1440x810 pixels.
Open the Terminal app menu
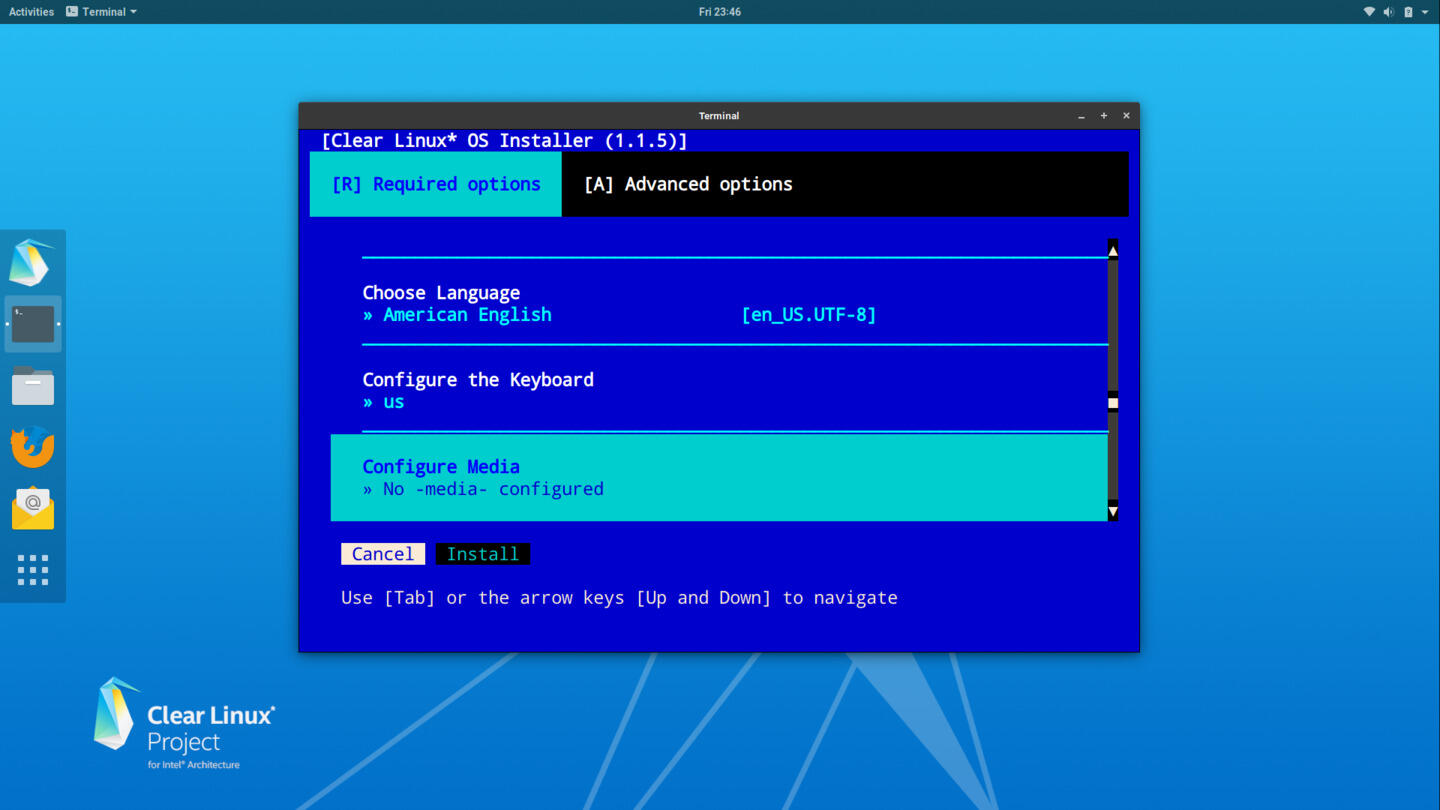(x=101, y=12)
